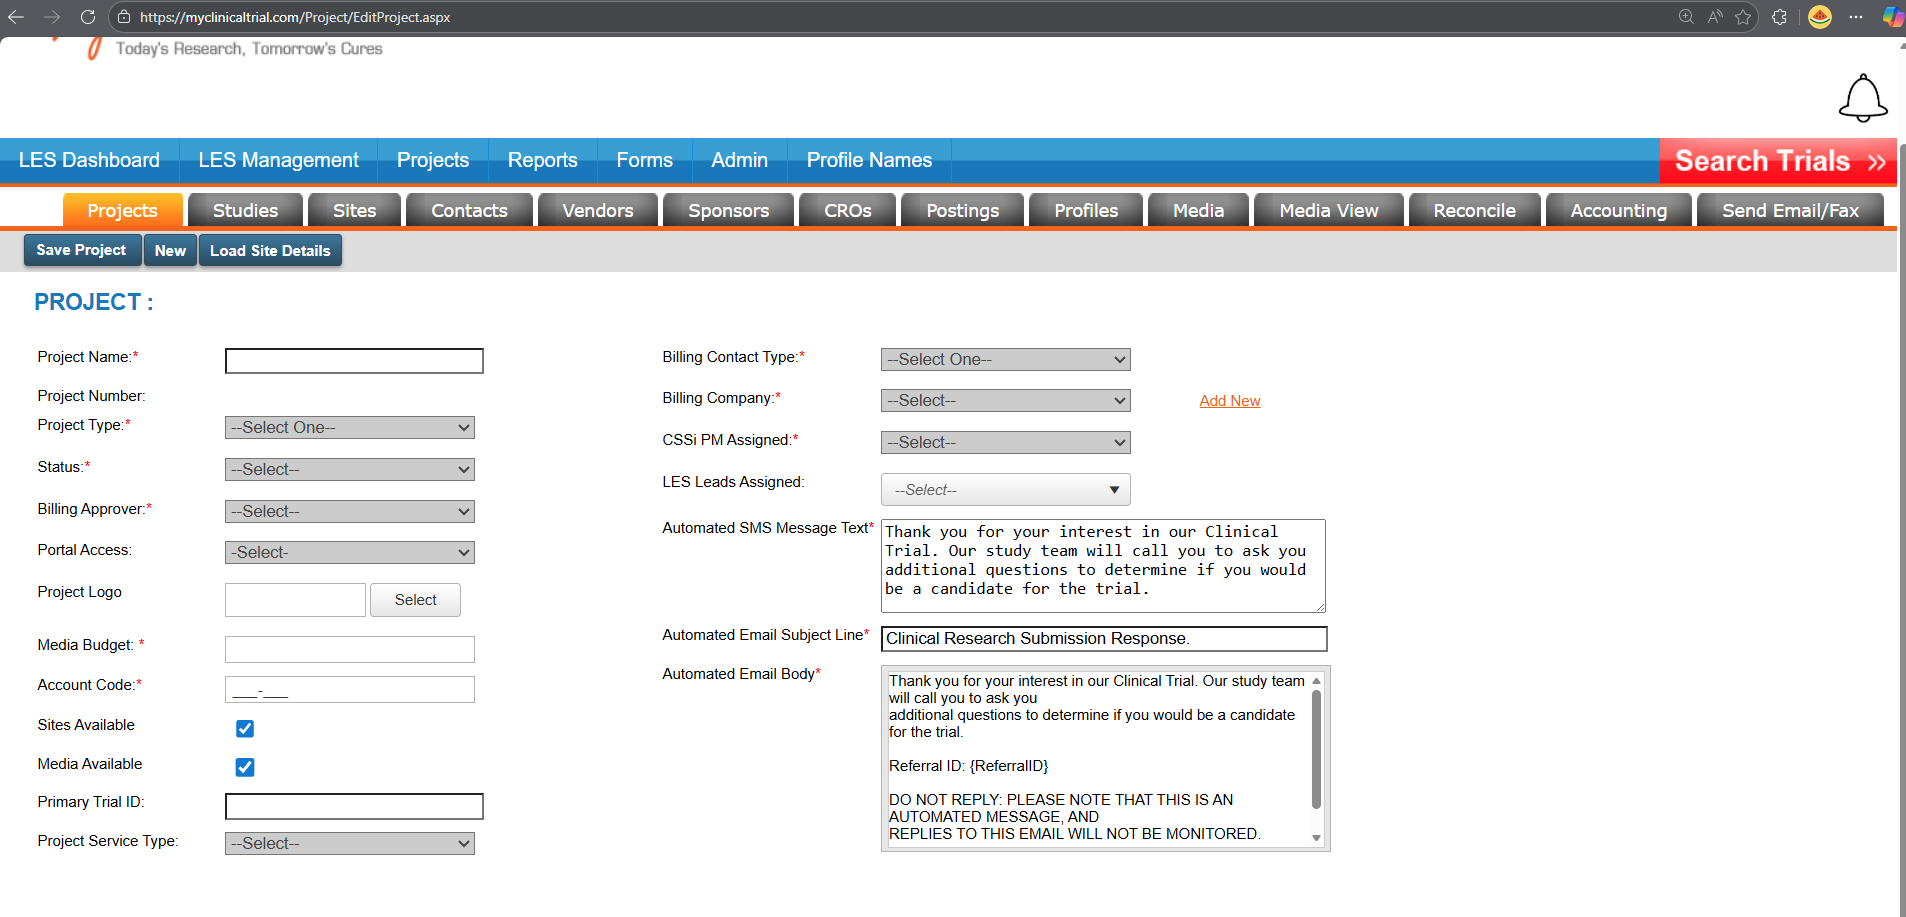Image resolution: width=1906 pixels, height=917 pixels.
Task: Toggle the Sites Available checkbox
Action: (x=245, y=728)
